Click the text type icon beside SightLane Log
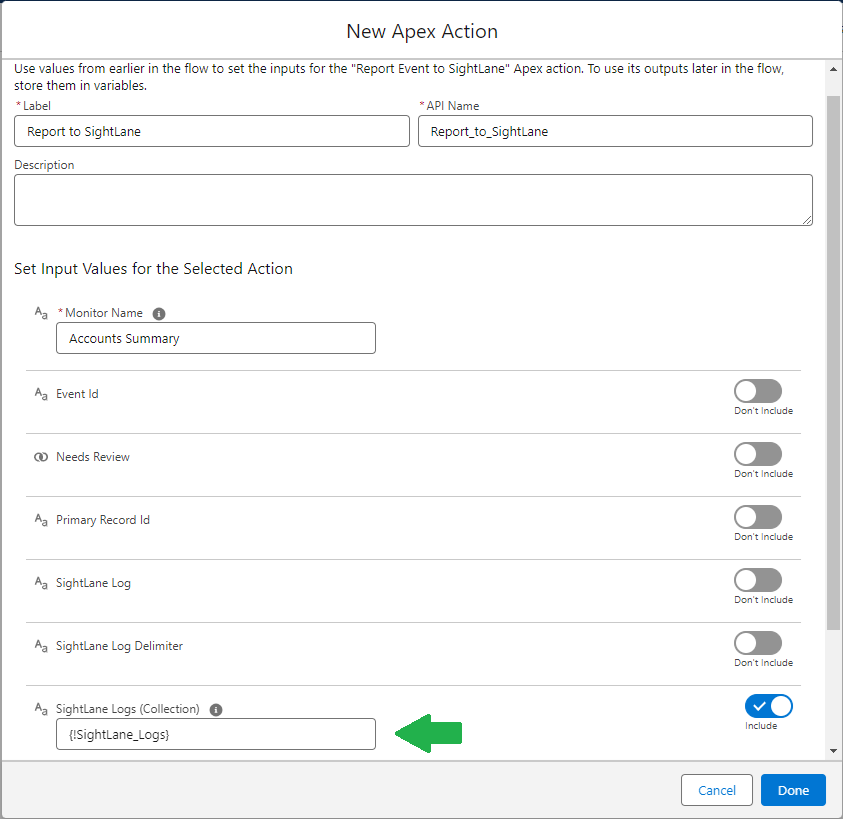 pyautogui.click(x=41, y=583)
